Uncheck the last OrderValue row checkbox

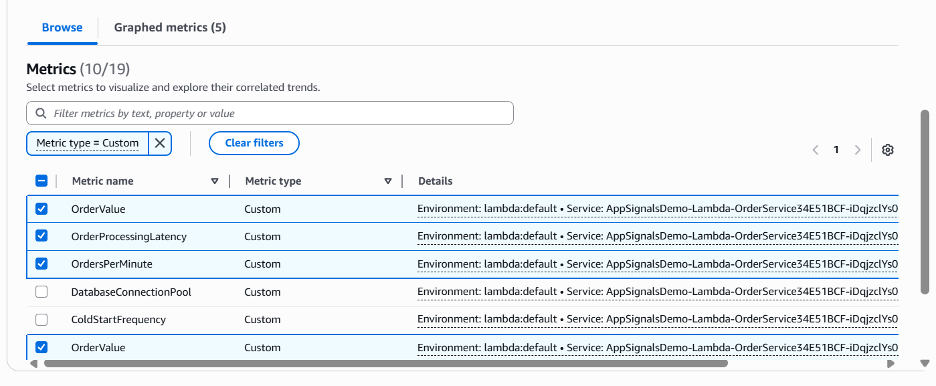click(x=41, y=347)
